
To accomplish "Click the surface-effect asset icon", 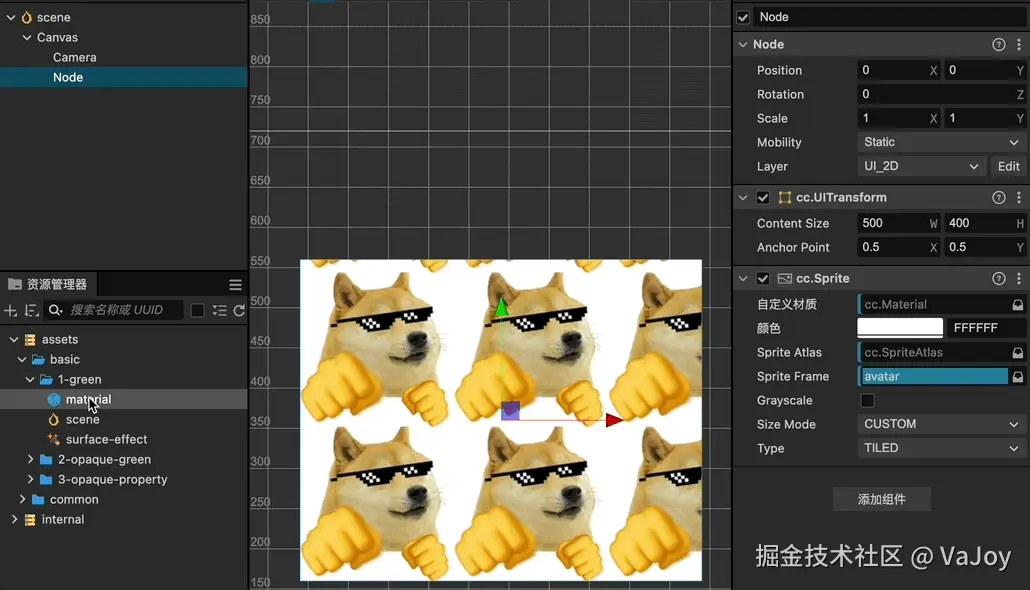I will point(54,440).
